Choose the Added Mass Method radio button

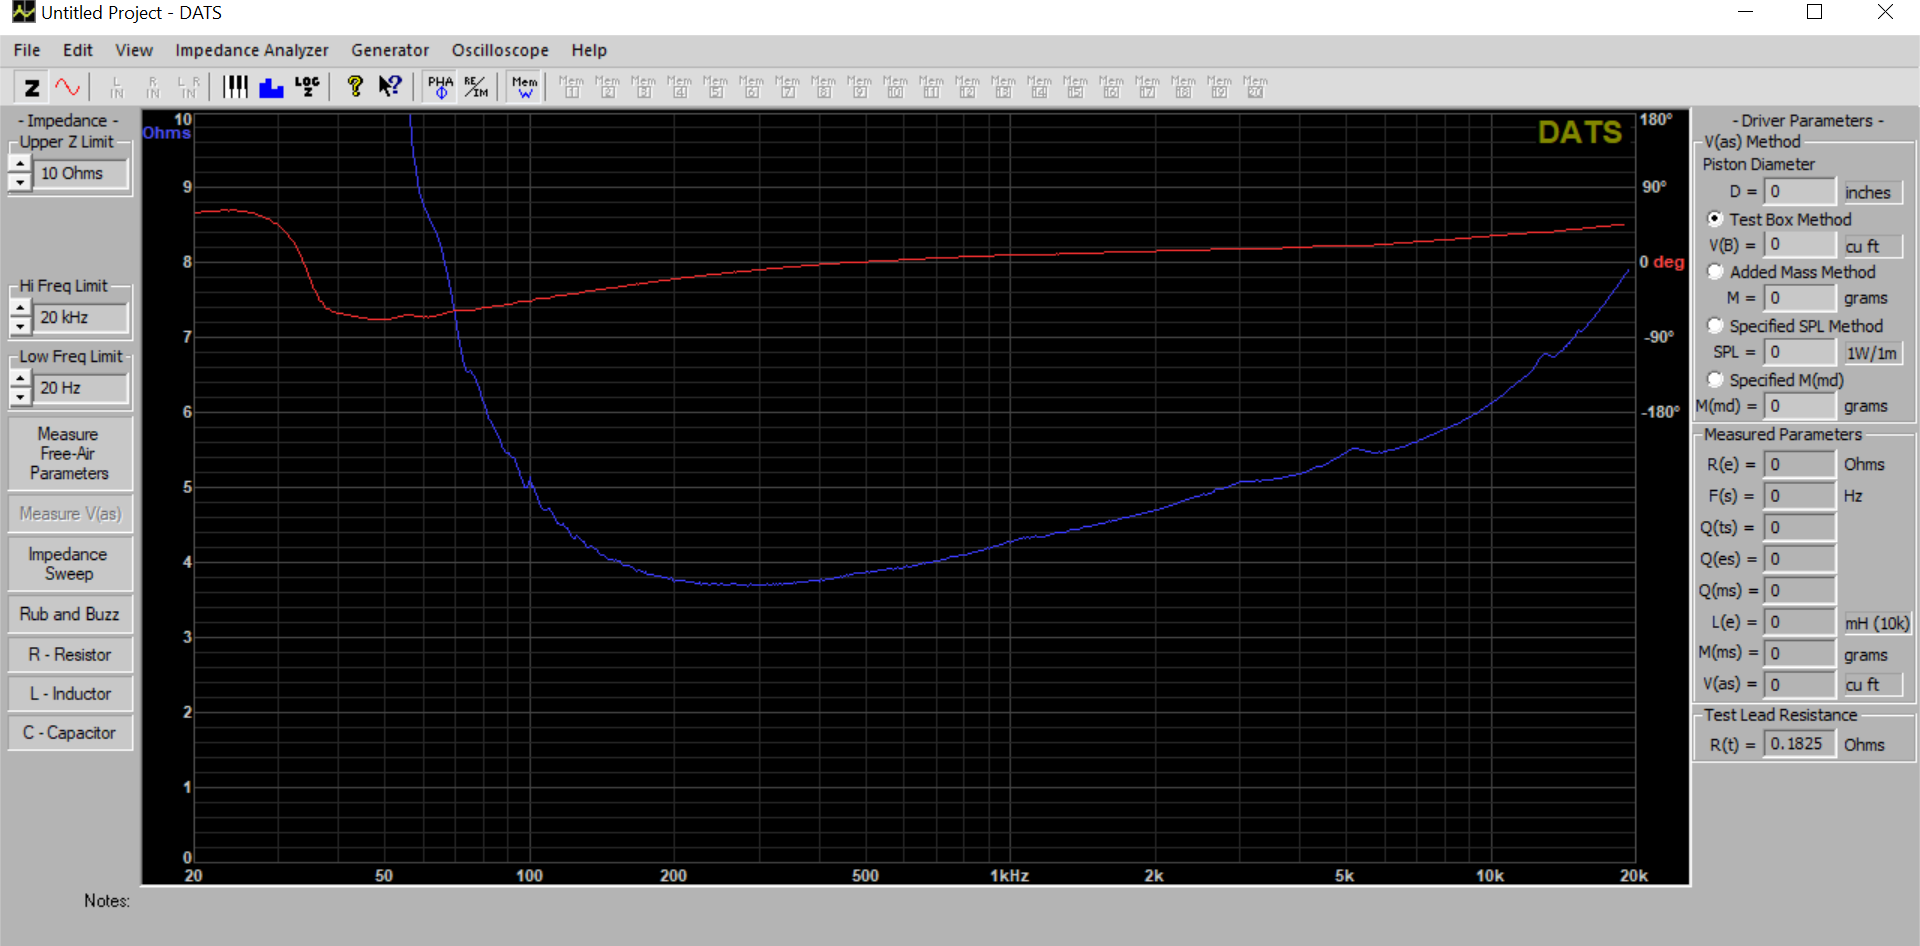tap(1716, 272)
